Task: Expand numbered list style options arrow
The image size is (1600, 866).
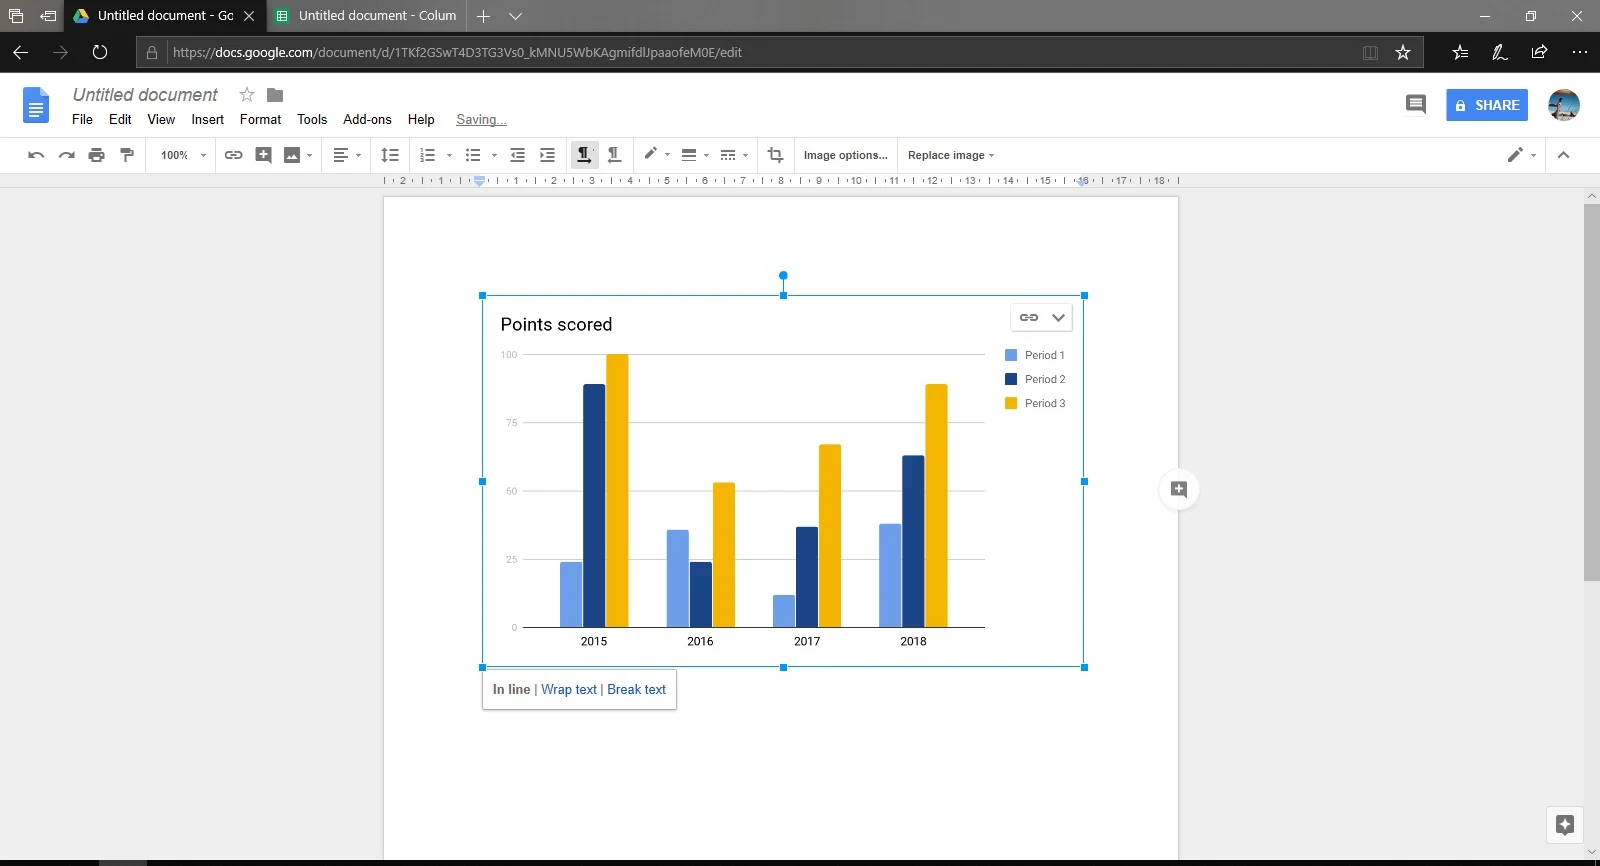Action: (449, 155)
